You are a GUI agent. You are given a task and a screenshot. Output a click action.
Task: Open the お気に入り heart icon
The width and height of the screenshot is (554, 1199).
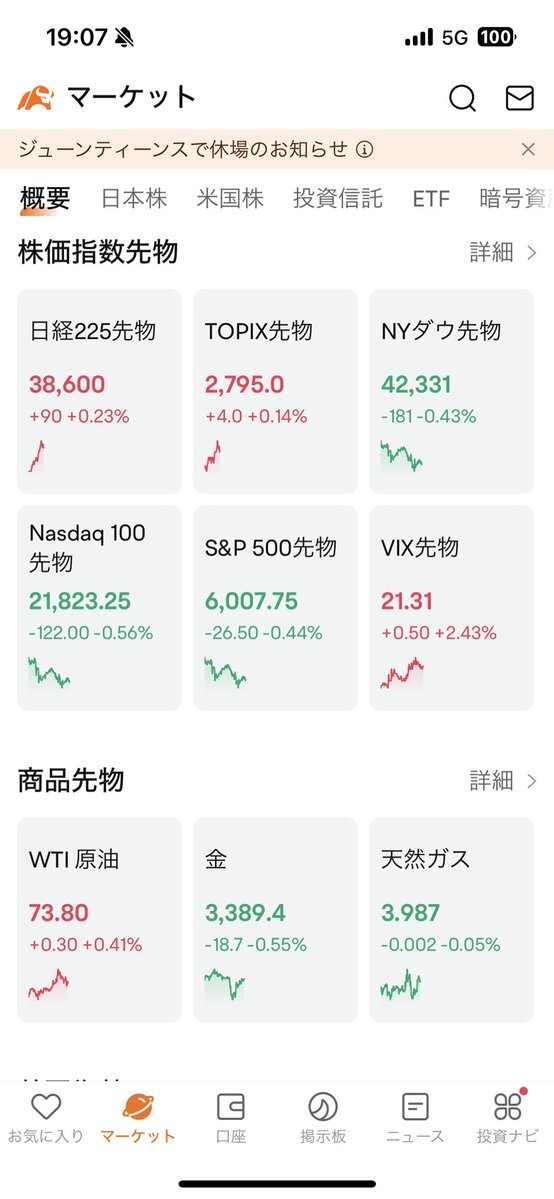point(46,1106)
